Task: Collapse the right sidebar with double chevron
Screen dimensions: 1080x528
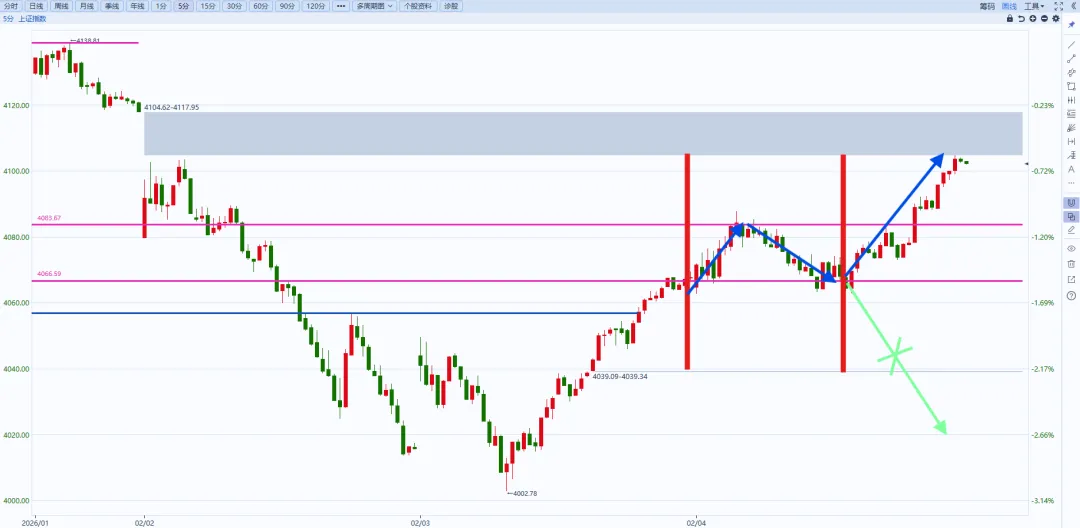Action: click(1073, 6)
